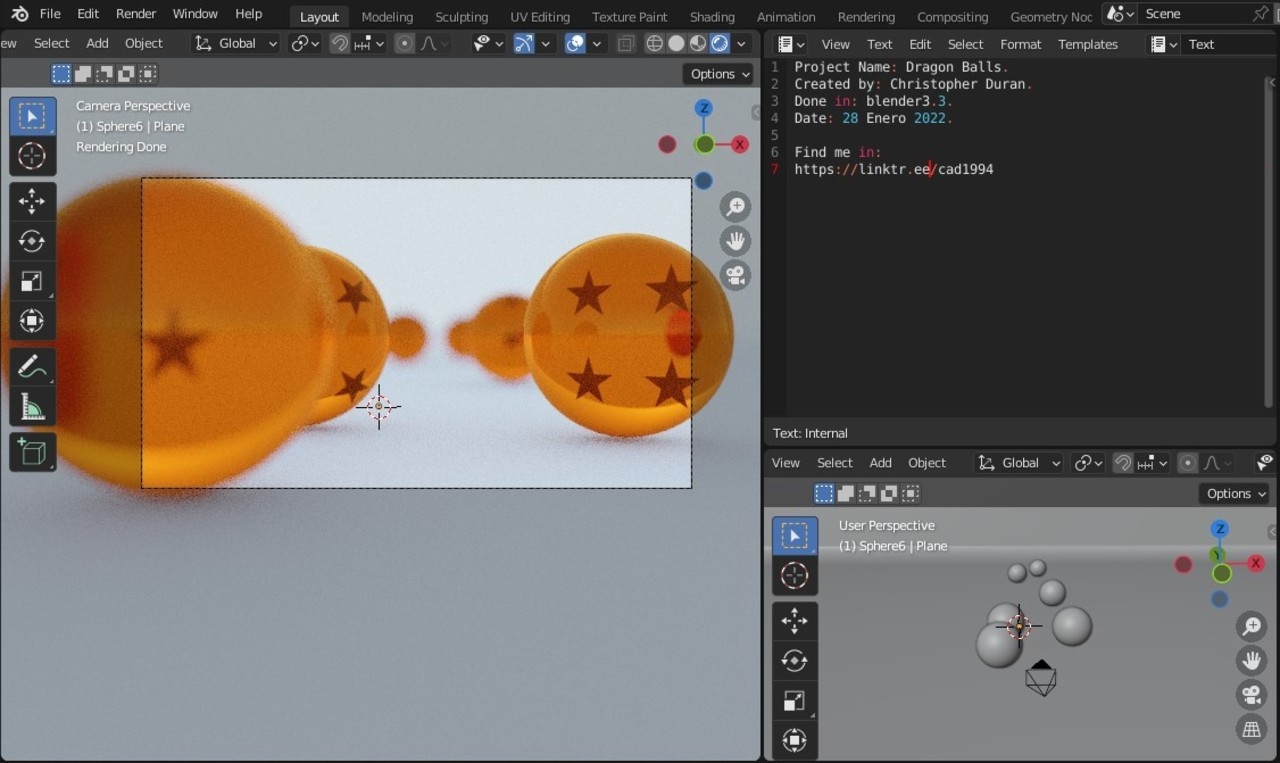Open the Scene selector dropdown
Image resolution: width=1280 pixels, height=763 pixels.
click(x=1119, y=14)
